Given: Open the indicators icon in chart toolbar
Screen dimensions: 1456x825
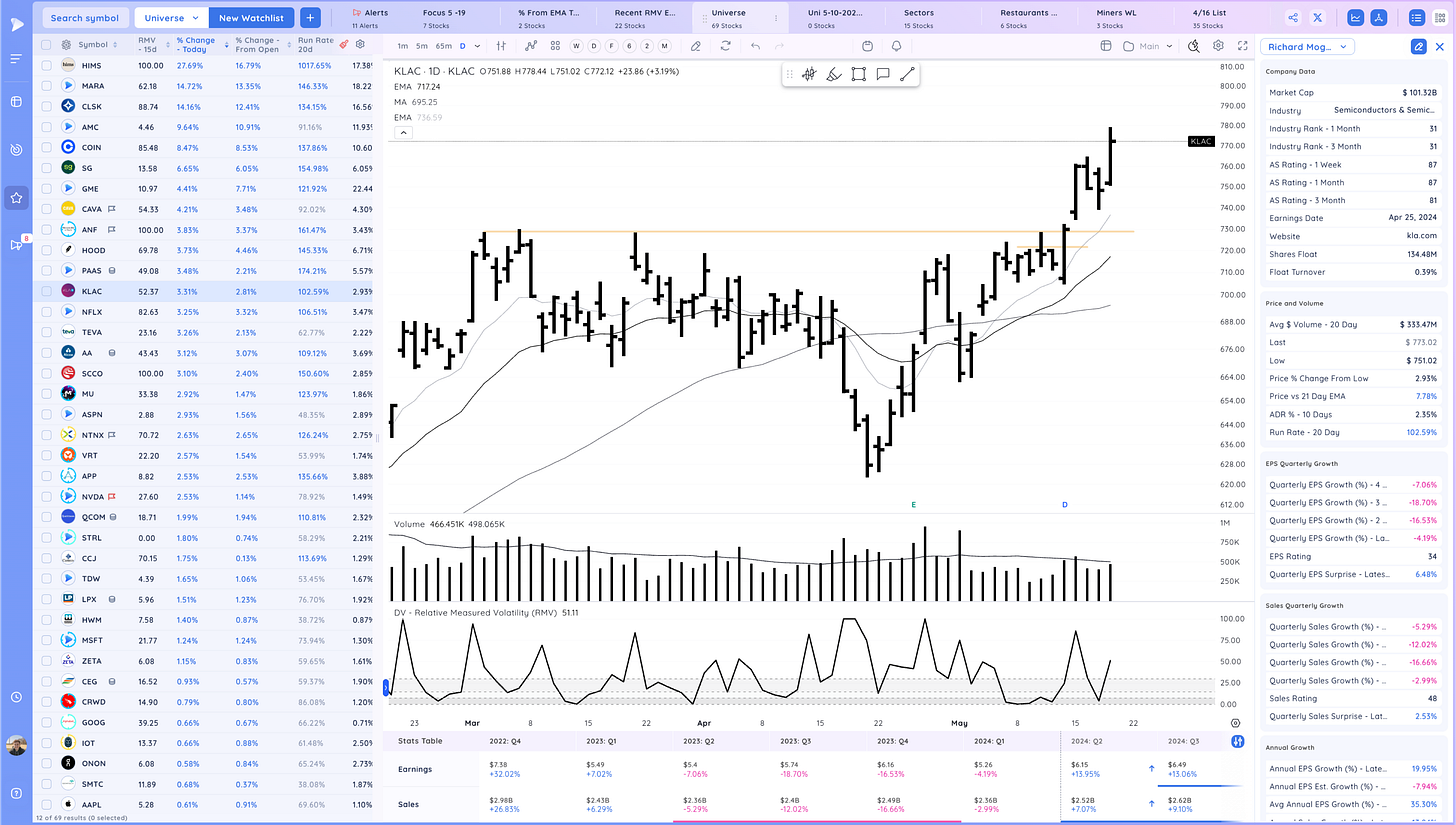Looking at the screenshot, I should point(530,46).
